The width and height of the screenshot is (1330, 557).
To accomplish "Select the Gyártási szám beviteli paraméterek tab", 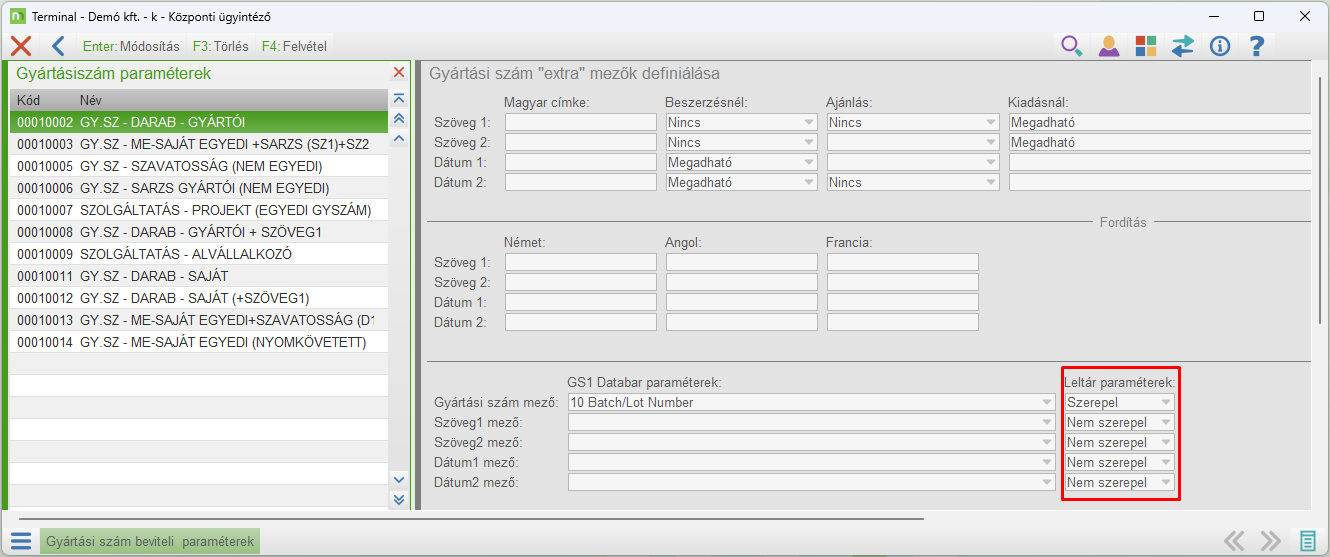I will tap(150, 541).
